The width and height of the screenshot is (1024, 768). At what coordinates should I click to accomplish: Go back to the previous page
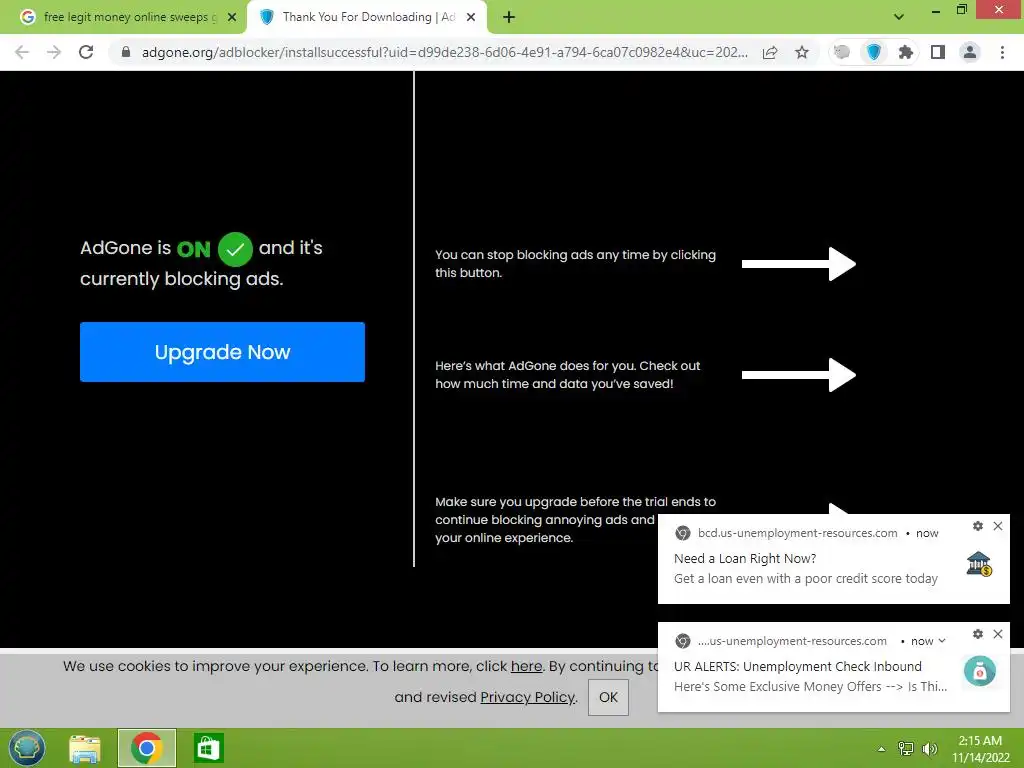(22, 52)
